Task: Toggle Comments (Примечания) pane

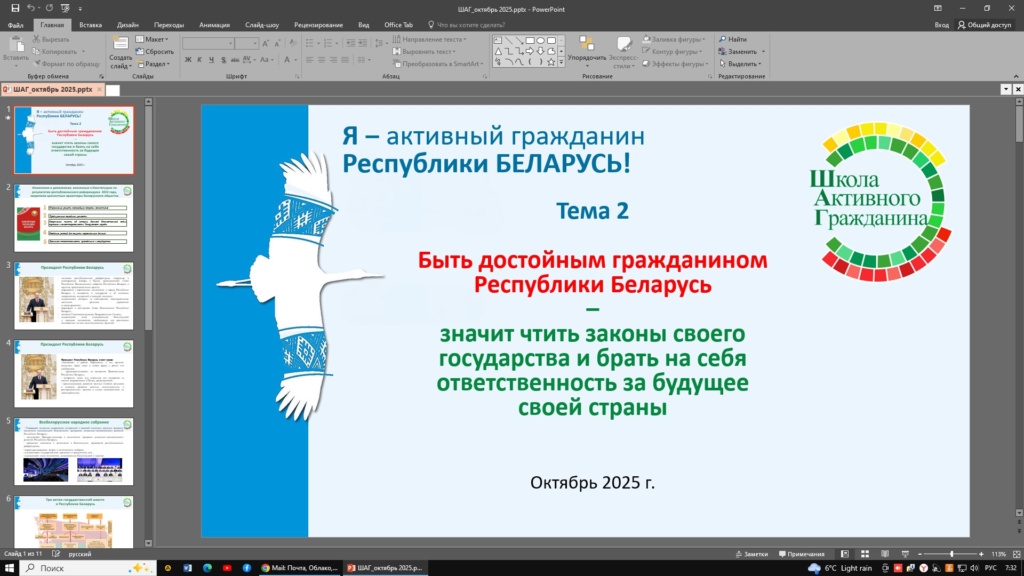Action: (800, 554)
